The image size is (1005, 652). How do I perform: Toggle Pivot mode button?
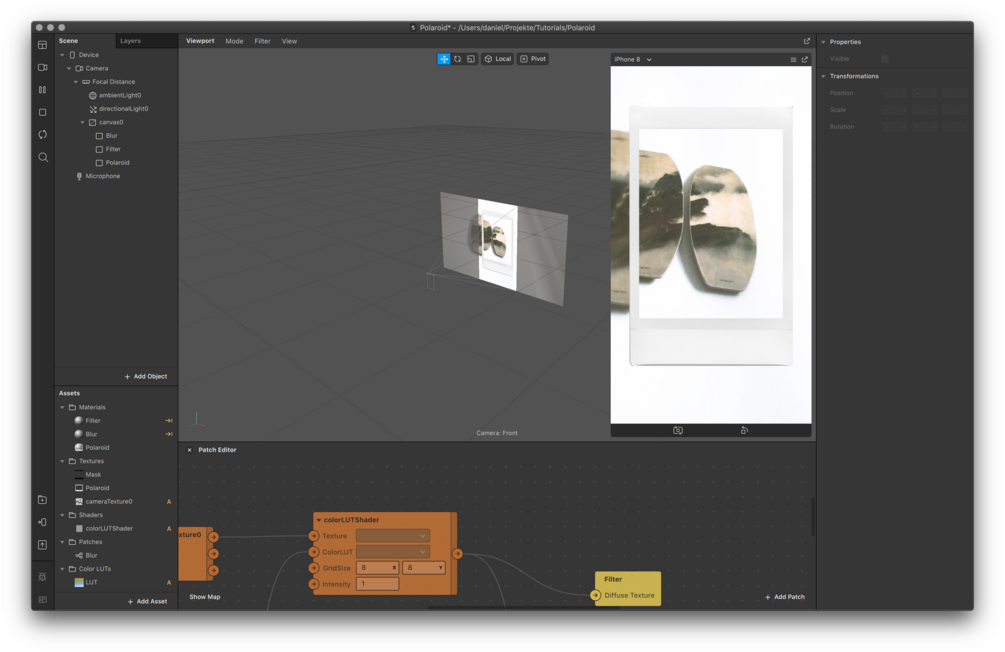click(533, 59)
